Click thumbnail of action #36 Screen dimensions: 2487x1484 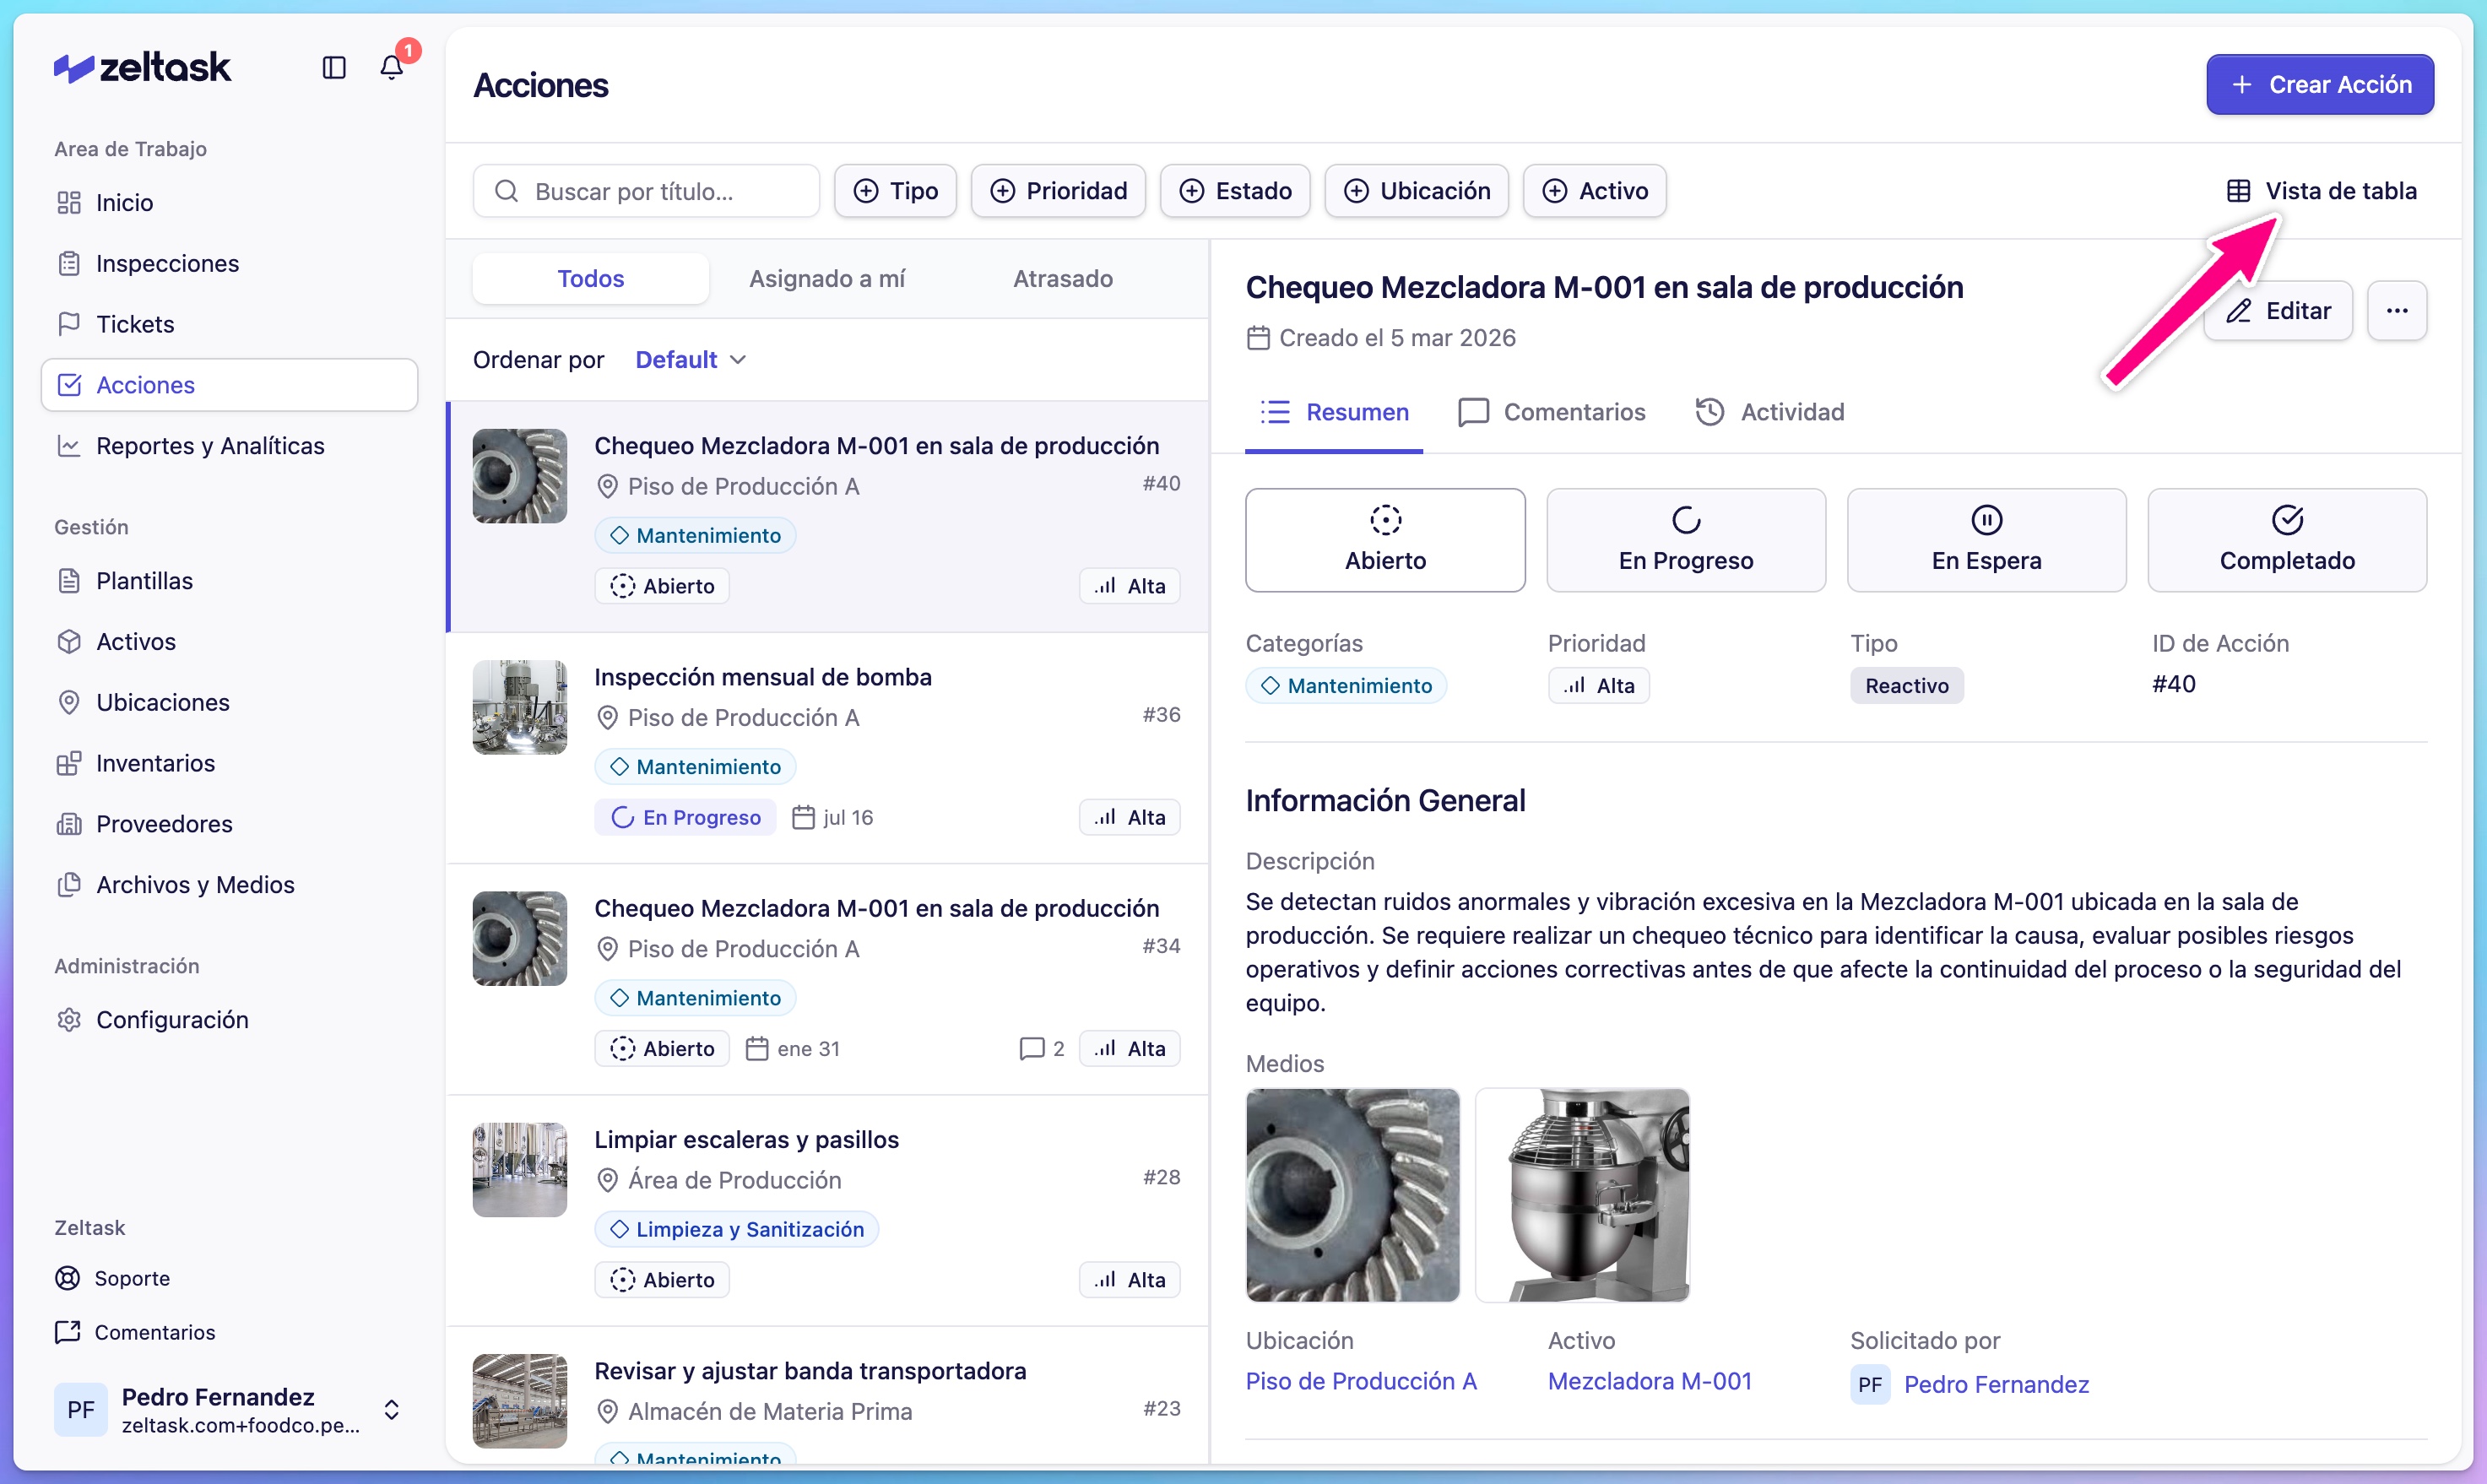click(520, 707)
